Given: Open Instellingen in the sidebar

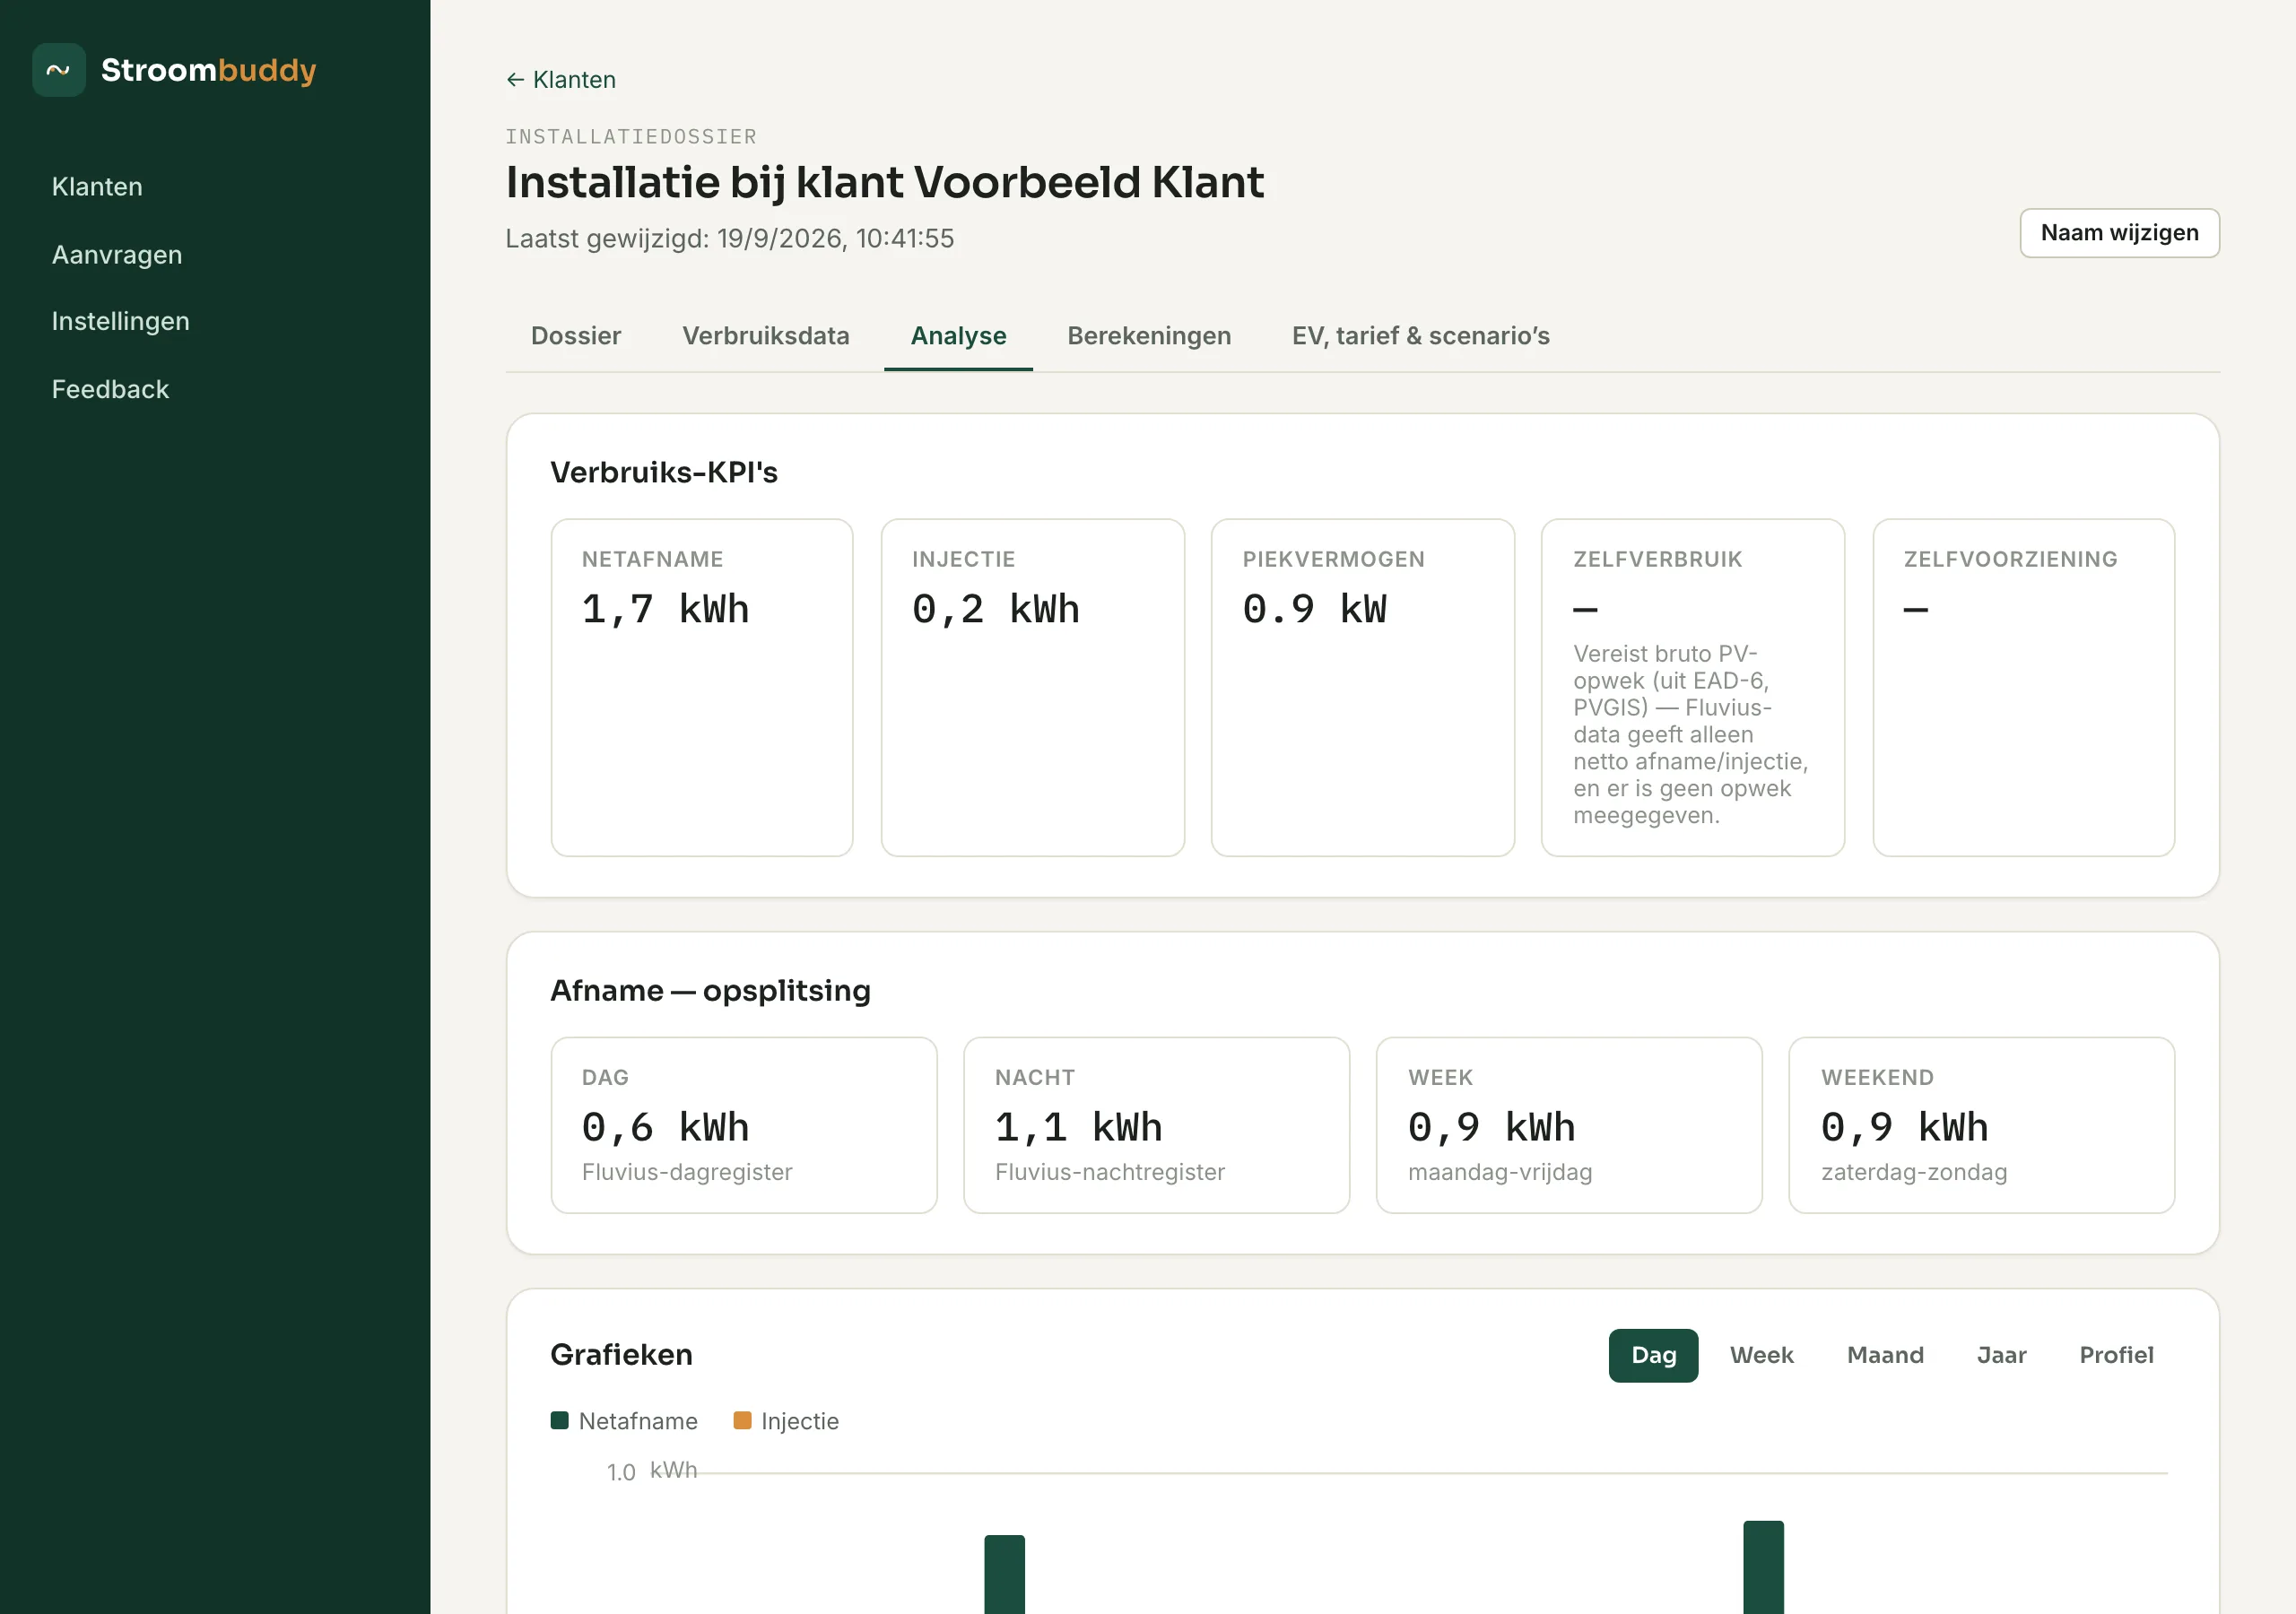Looking at the screenshot, I should pos(120,321).
